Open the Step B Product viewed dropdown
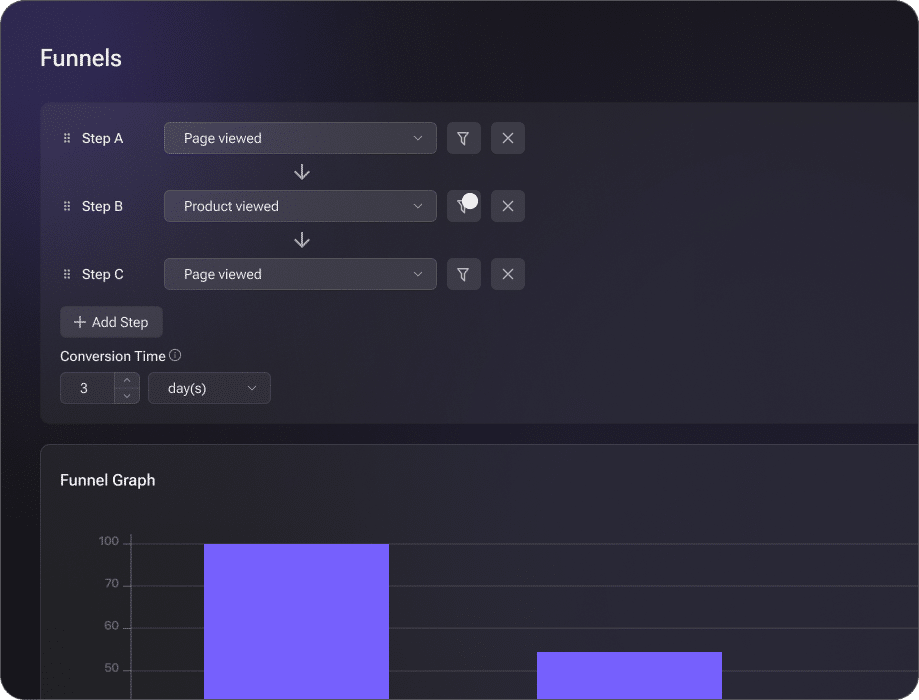Viewport: 919px width, 700px height. tap(300, 206)
